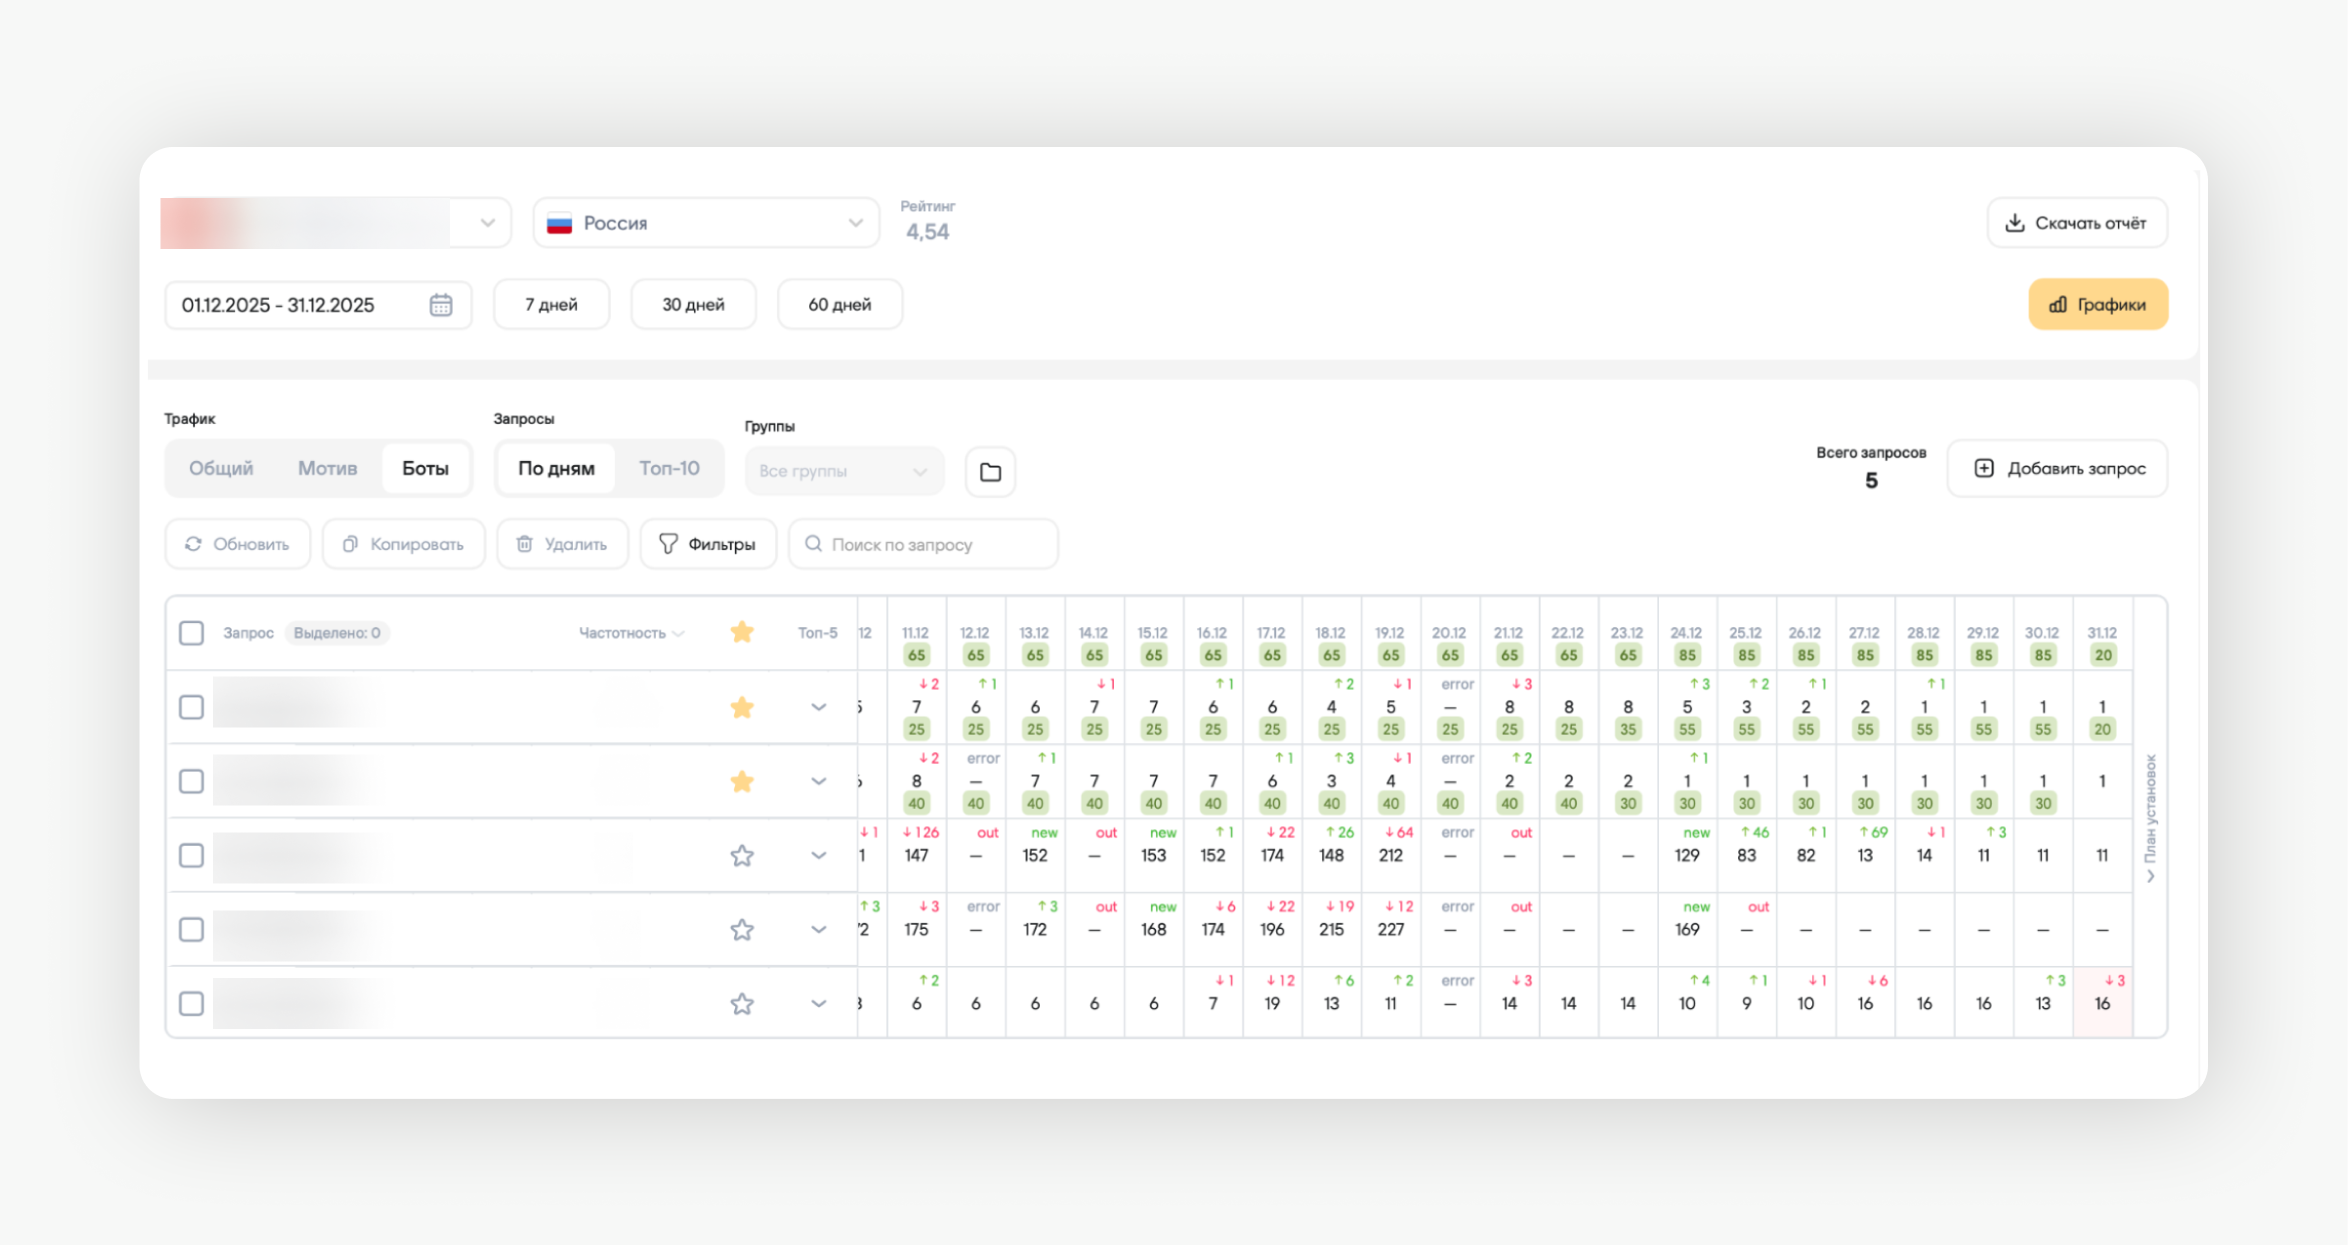Expand the first query row chevron

[x=818, y=707]
